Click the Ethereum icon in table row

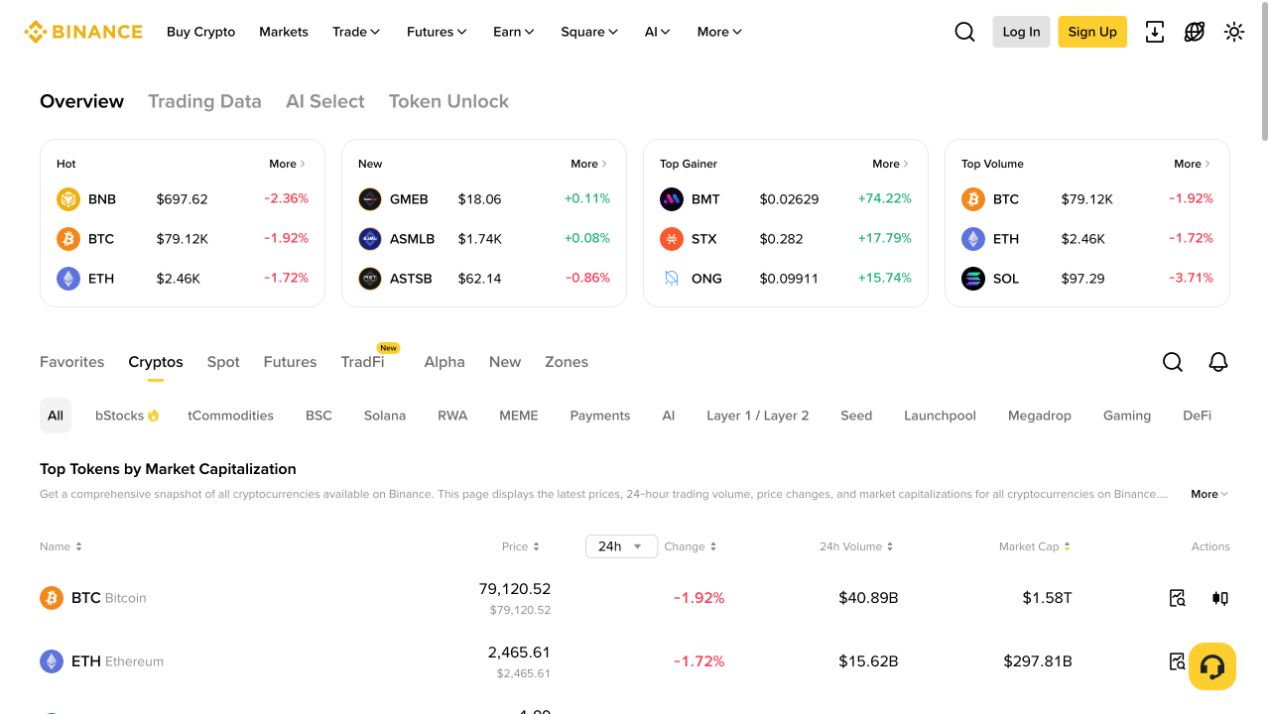click(x=51, y=661)
